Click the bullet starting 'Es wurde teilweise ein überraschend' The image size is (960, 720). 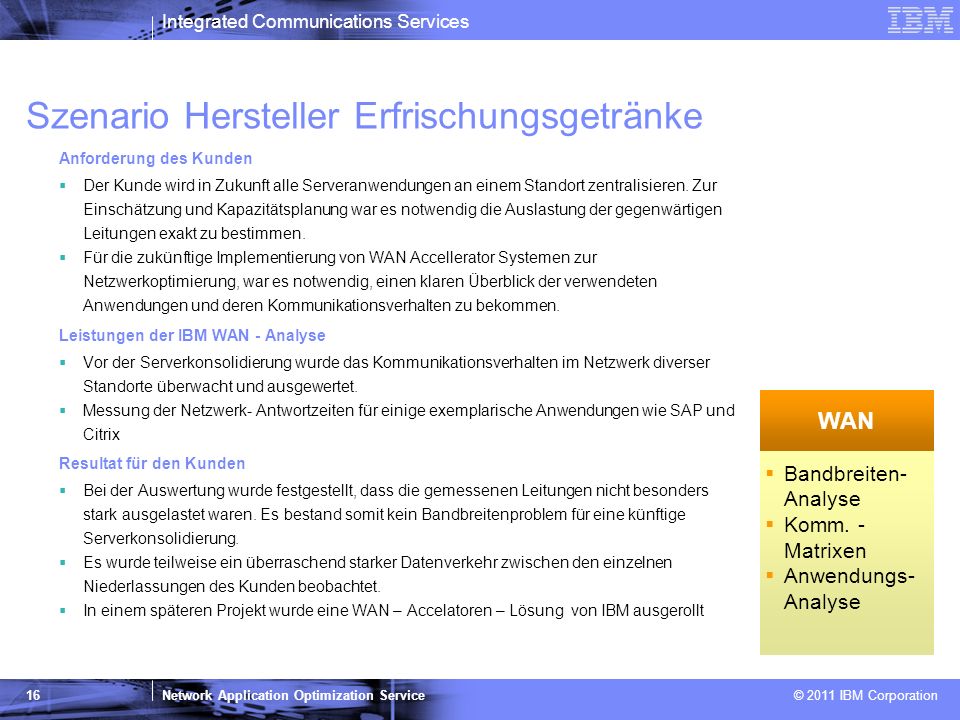pos(378,574)
